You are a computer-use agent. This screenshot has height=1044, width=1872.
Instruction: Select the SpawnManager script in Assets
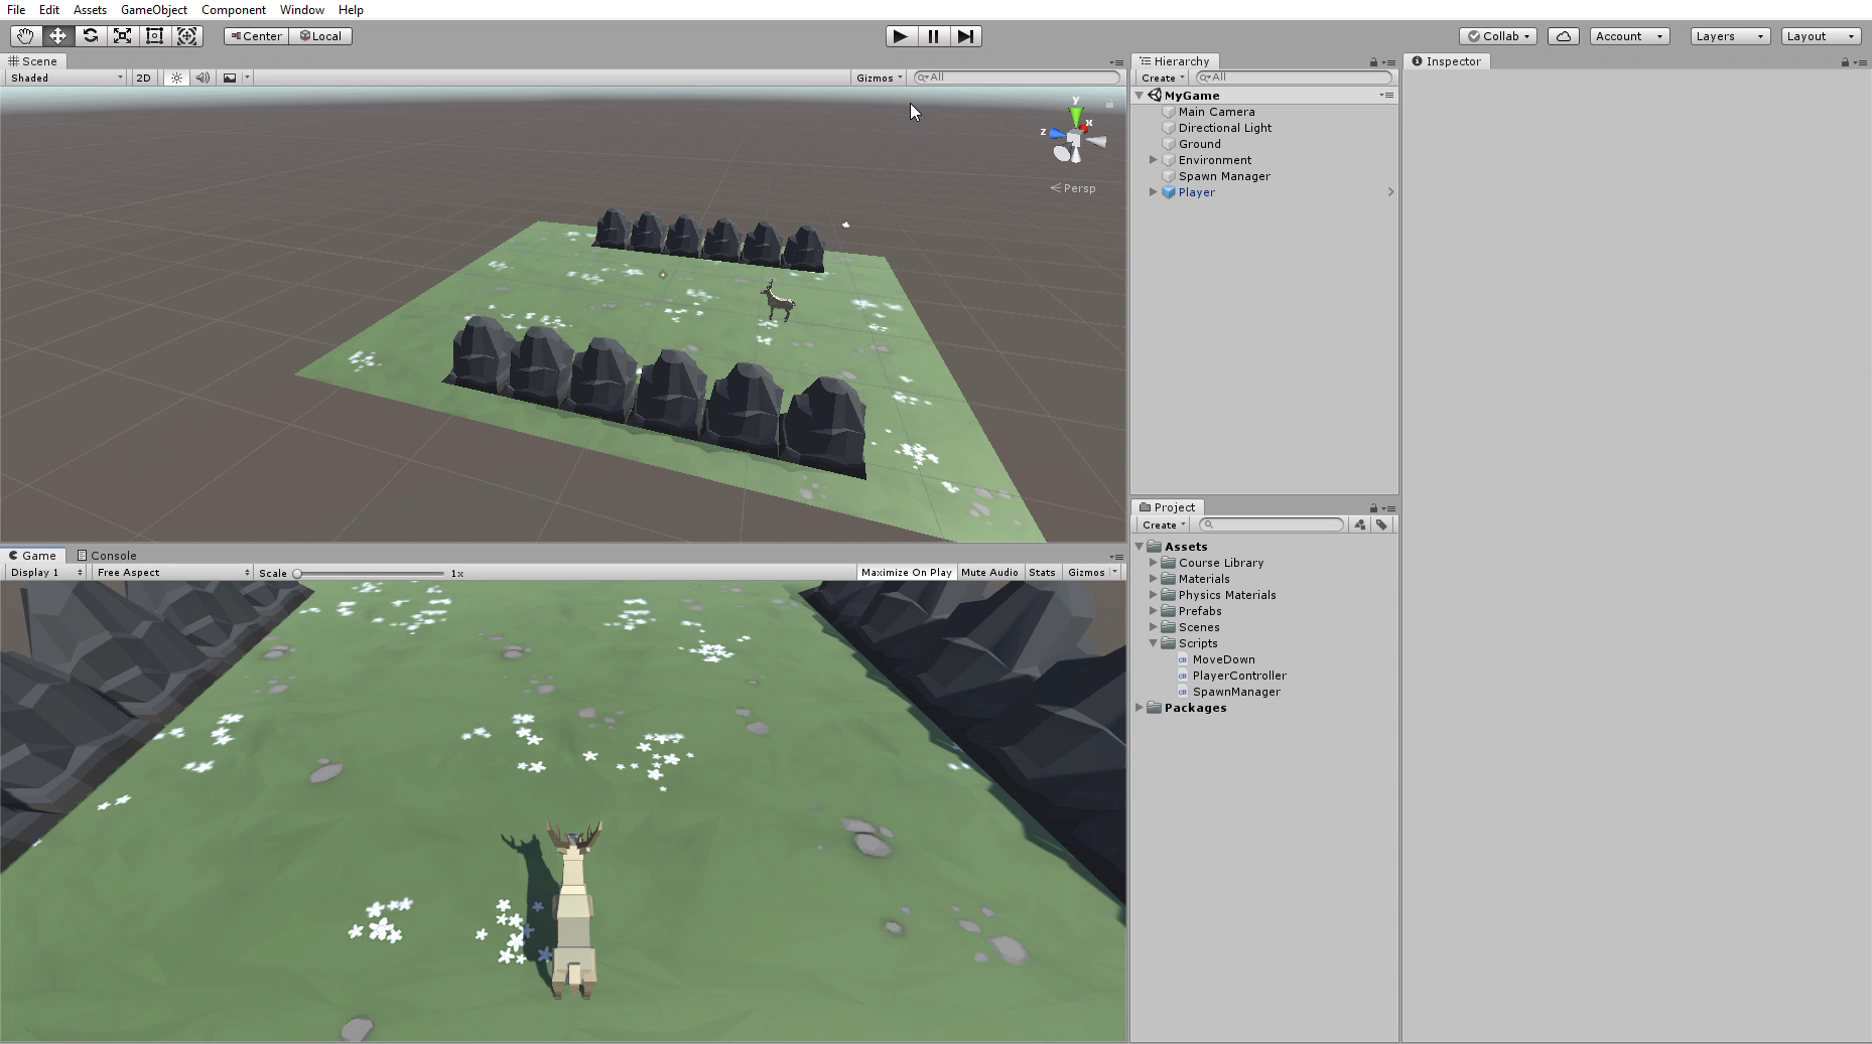(x=1236, y=691)
